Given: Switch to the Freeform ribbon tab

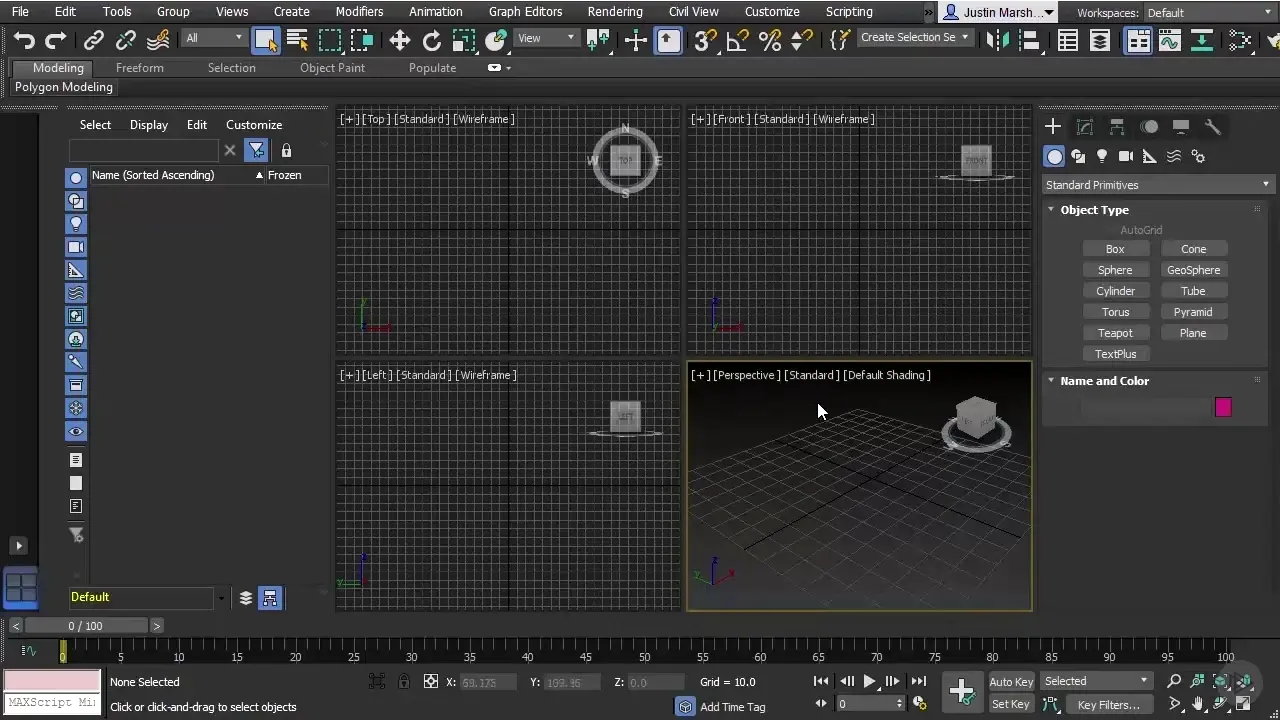Looking at the screenshot, I should (x=139, y=68).
